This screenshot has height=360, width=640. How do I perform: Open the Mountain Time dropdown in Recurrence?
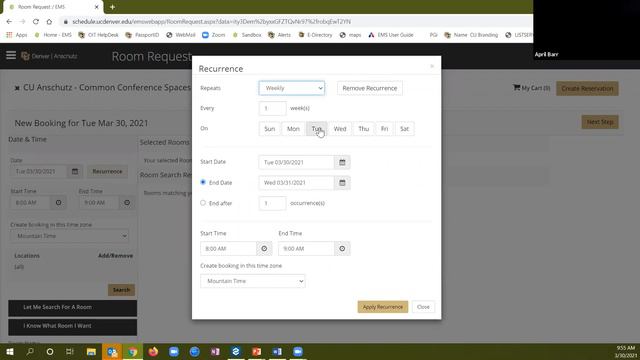coord(253,281)
